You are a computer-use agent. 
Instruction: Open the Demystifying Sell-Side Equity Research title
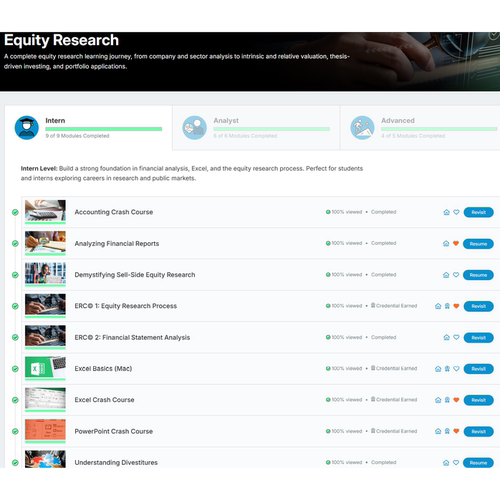tap(135, 275)
